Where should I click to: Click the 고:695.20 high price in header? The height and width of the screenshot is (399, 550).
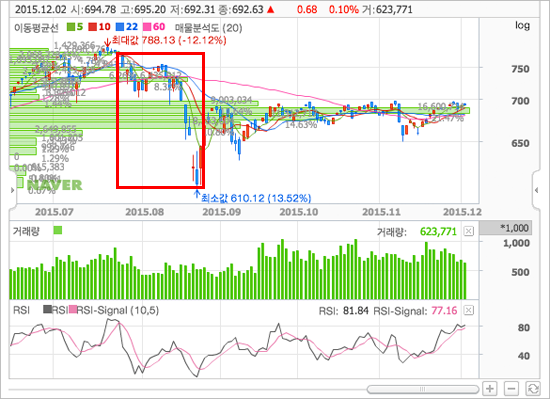point(143,9)
